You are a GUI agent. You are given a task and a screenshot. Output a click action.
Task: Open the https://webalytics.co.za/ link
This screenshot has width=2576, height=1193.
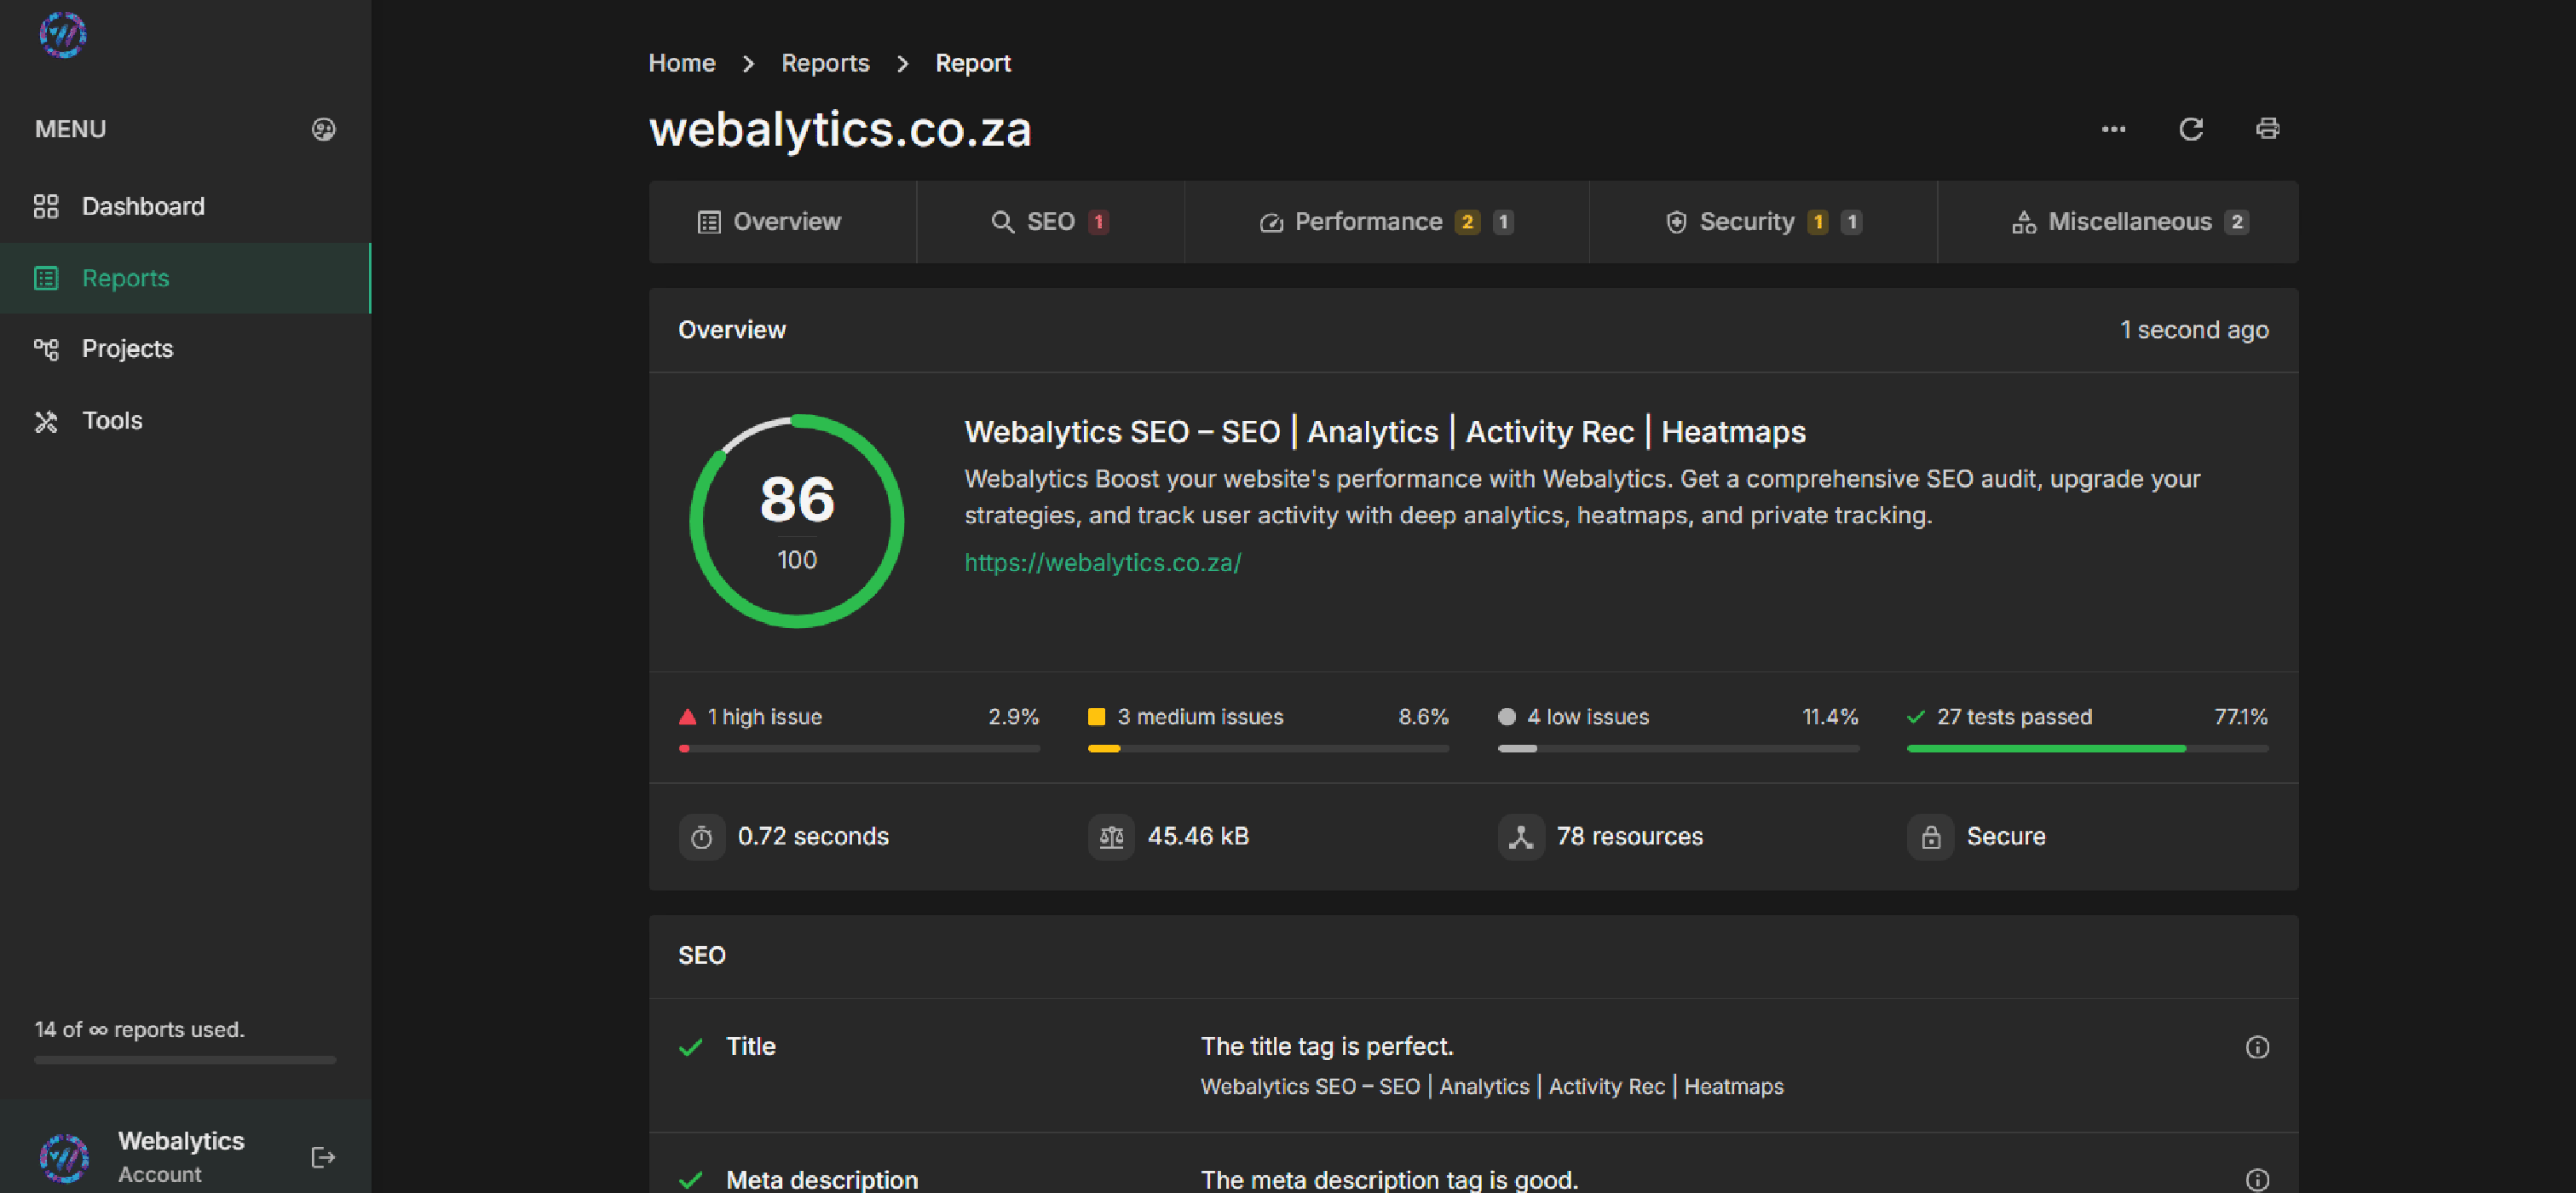tap(1102, 562)
